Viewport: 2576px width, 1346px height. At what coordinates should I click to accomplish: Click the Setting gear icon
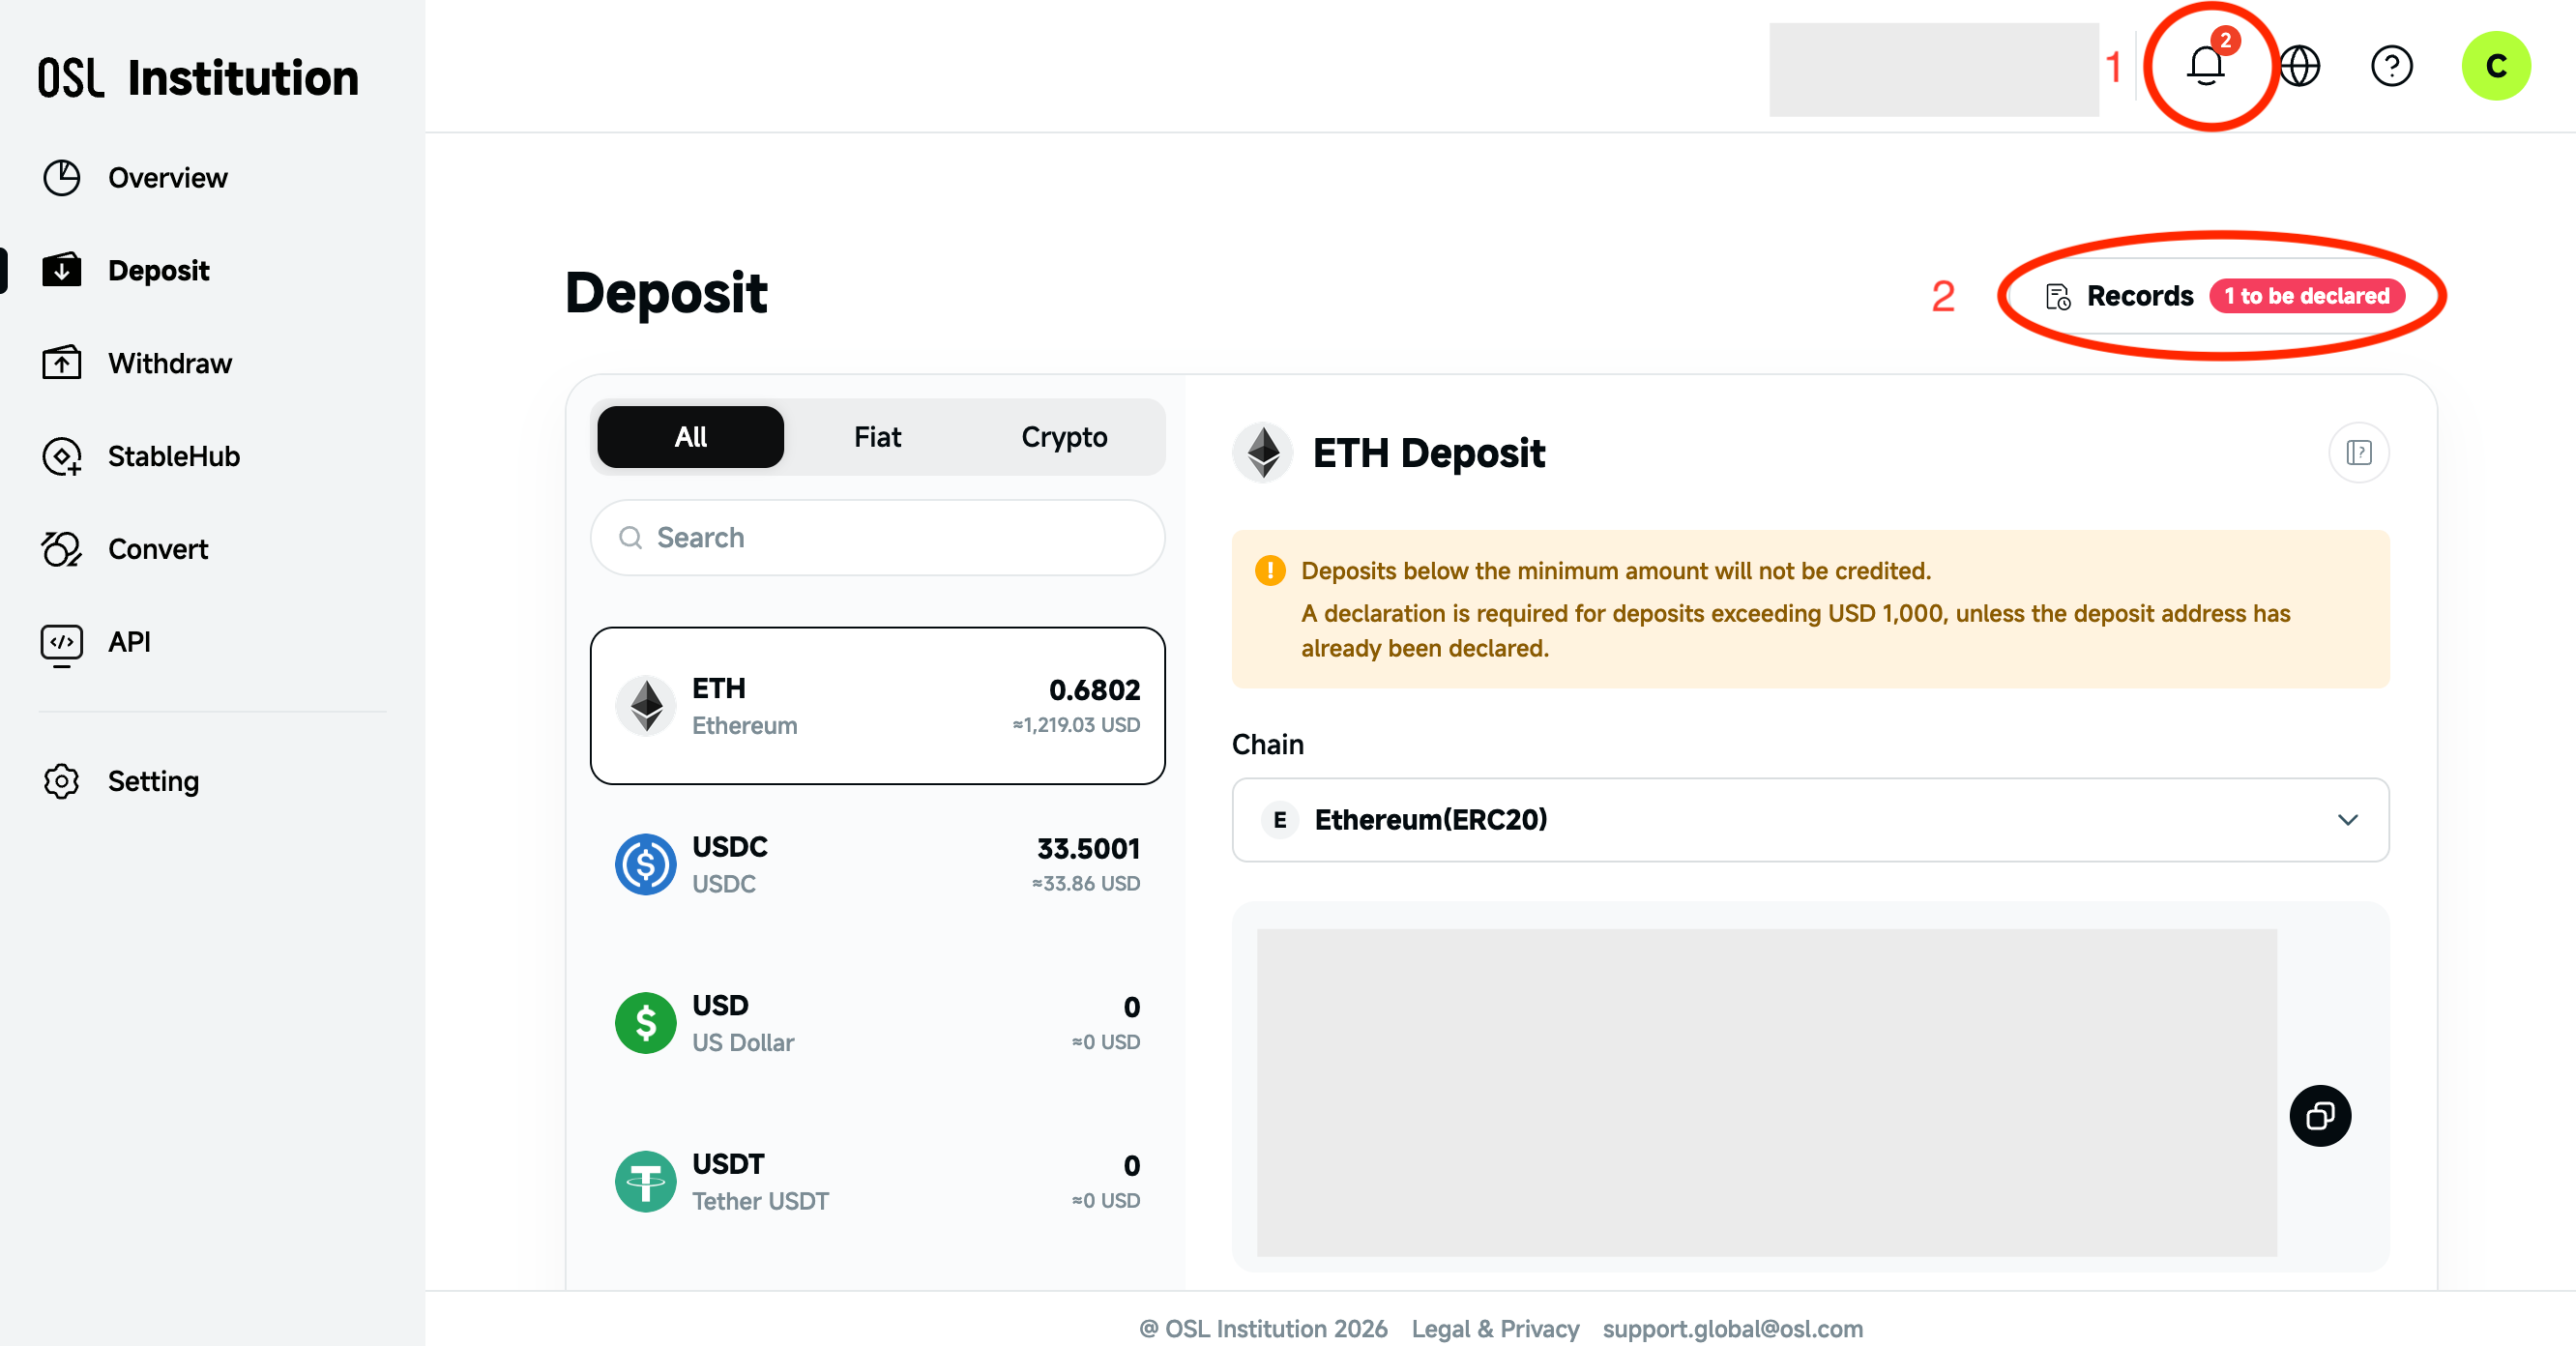61,781
